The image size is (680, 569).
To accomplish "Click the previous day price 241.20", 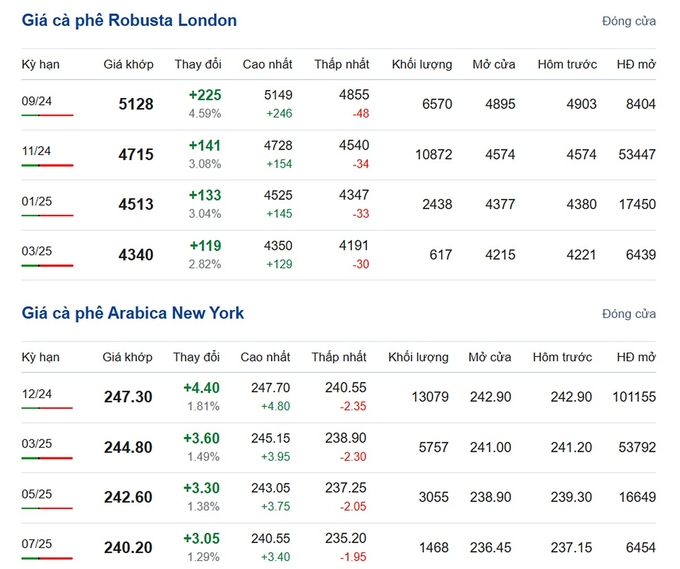I will [571, 447].
